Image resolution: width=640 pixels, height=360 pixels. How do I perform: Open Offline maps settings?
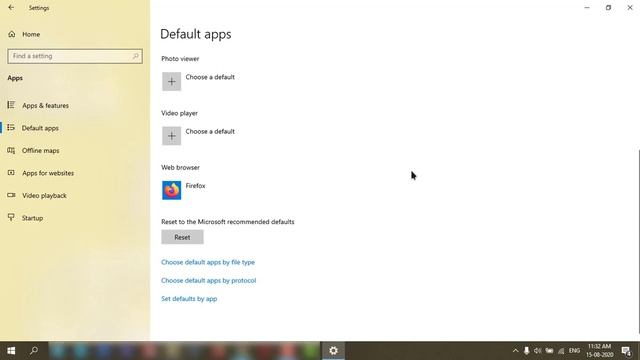[40, 150]
